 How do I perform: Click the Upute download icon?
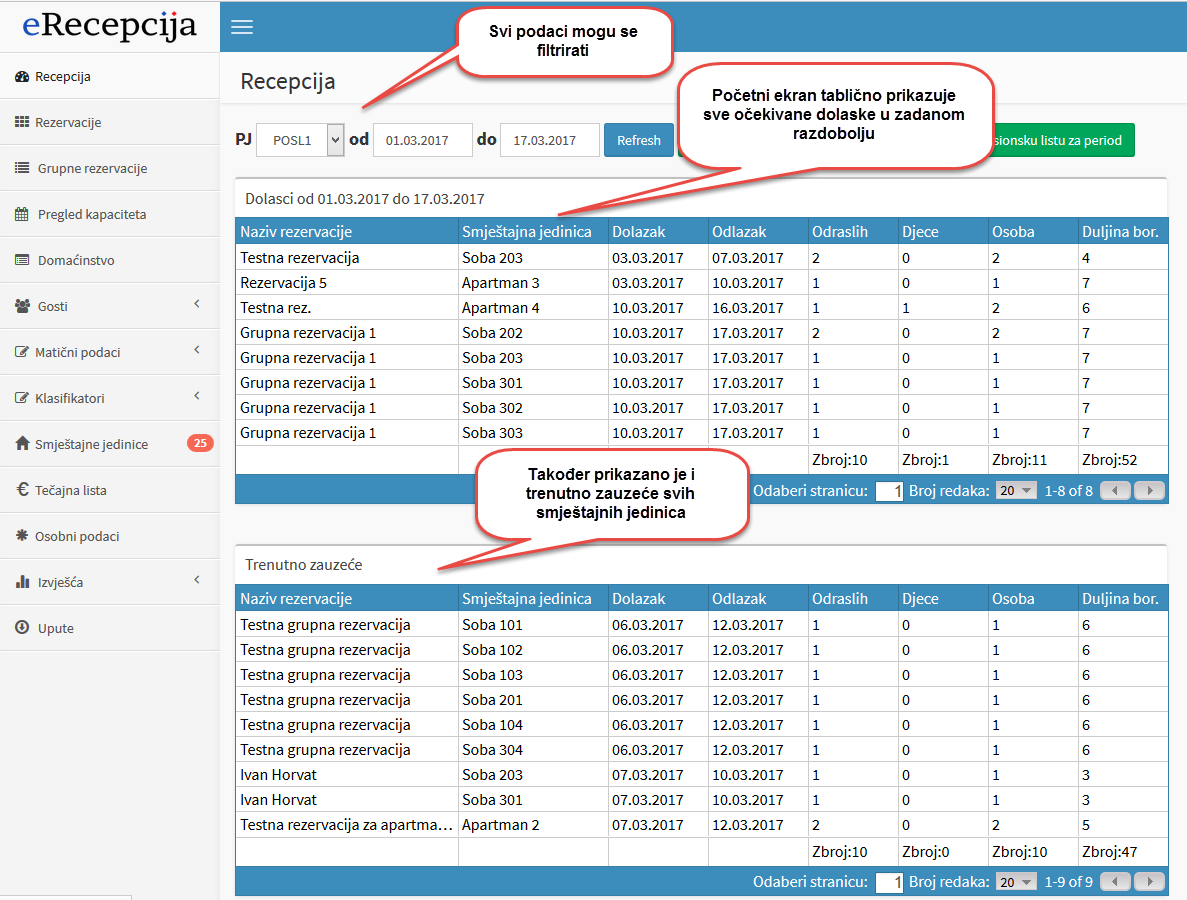click(22, 628)
